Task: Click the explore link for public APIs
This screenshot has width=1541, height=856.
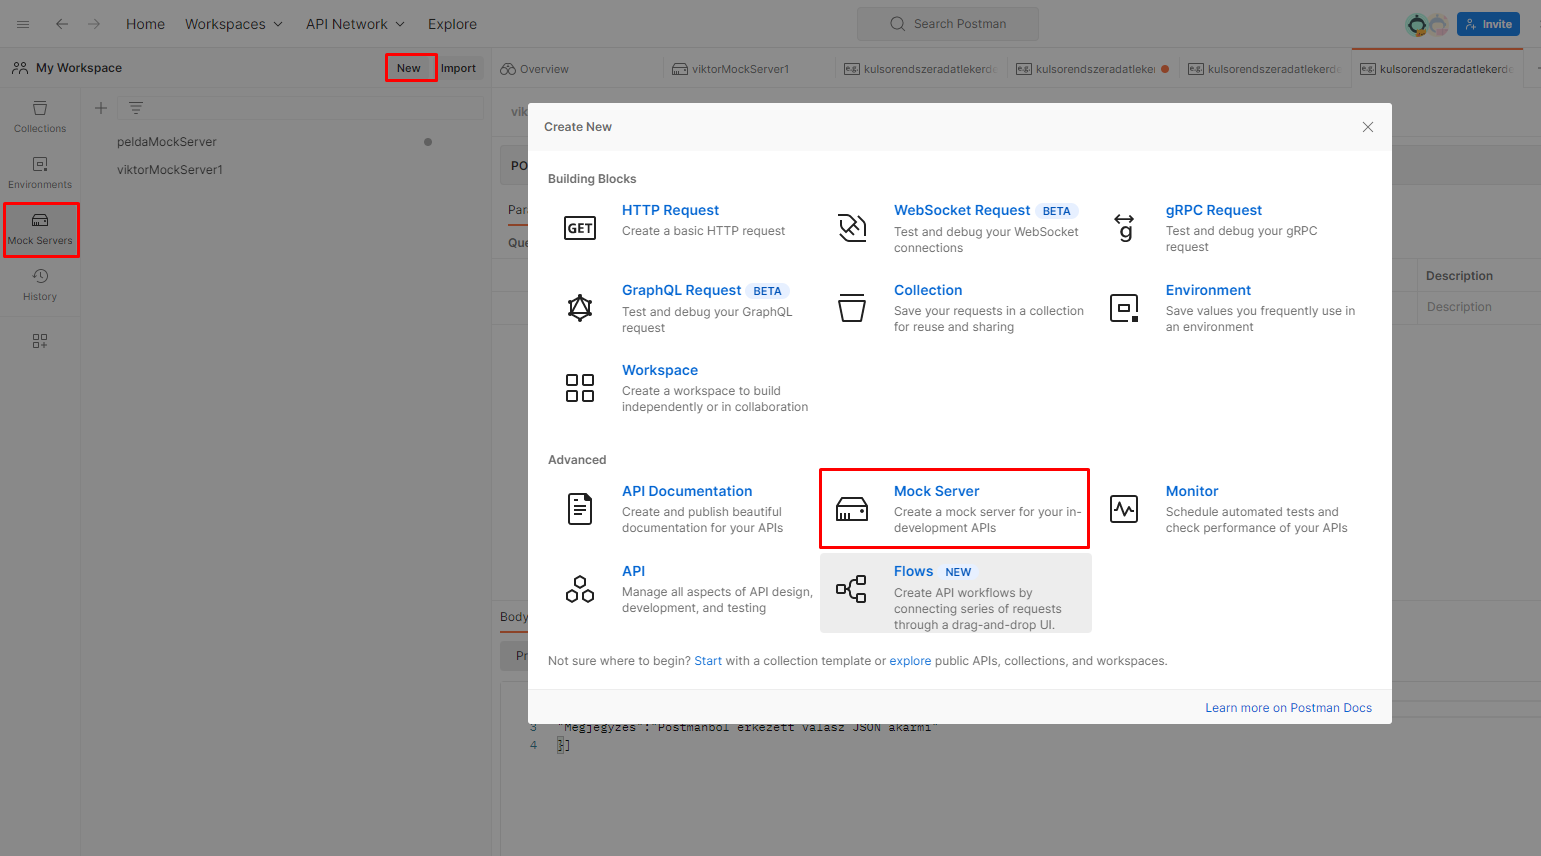Action: [x=910, y=661]
